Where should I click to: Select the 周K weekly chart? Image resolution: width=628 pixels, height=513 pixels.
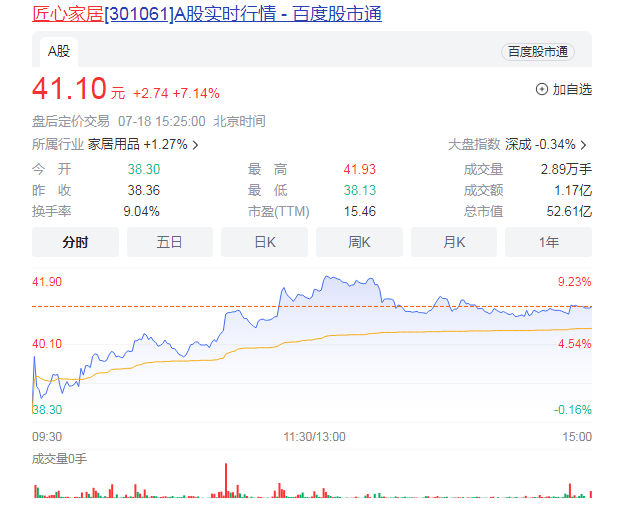coord(359,242)
